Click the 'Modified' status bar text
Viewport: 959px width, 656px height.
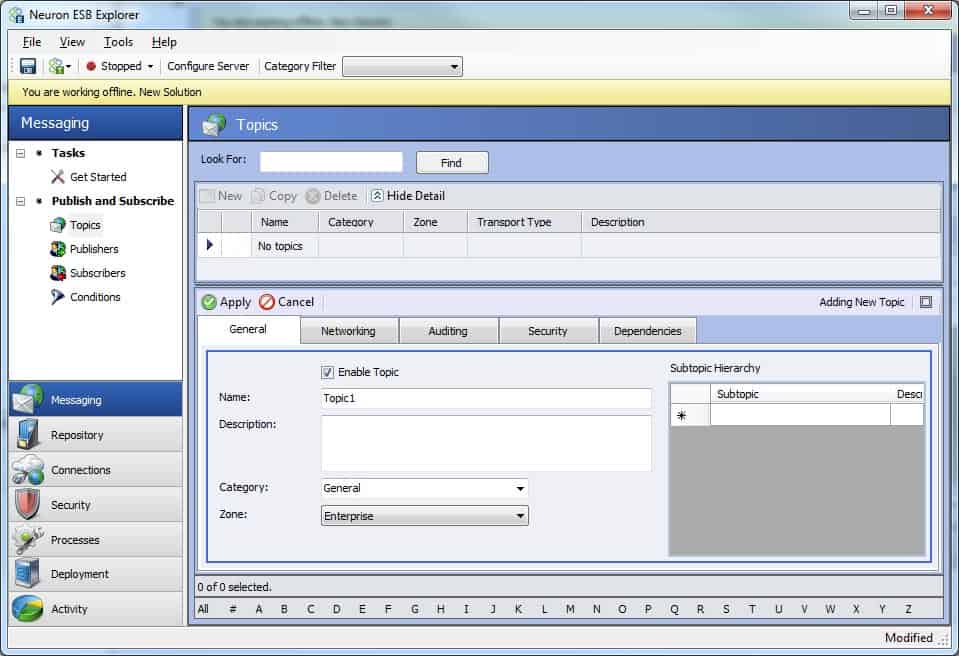pyautogui.click(x=908, y=638)
